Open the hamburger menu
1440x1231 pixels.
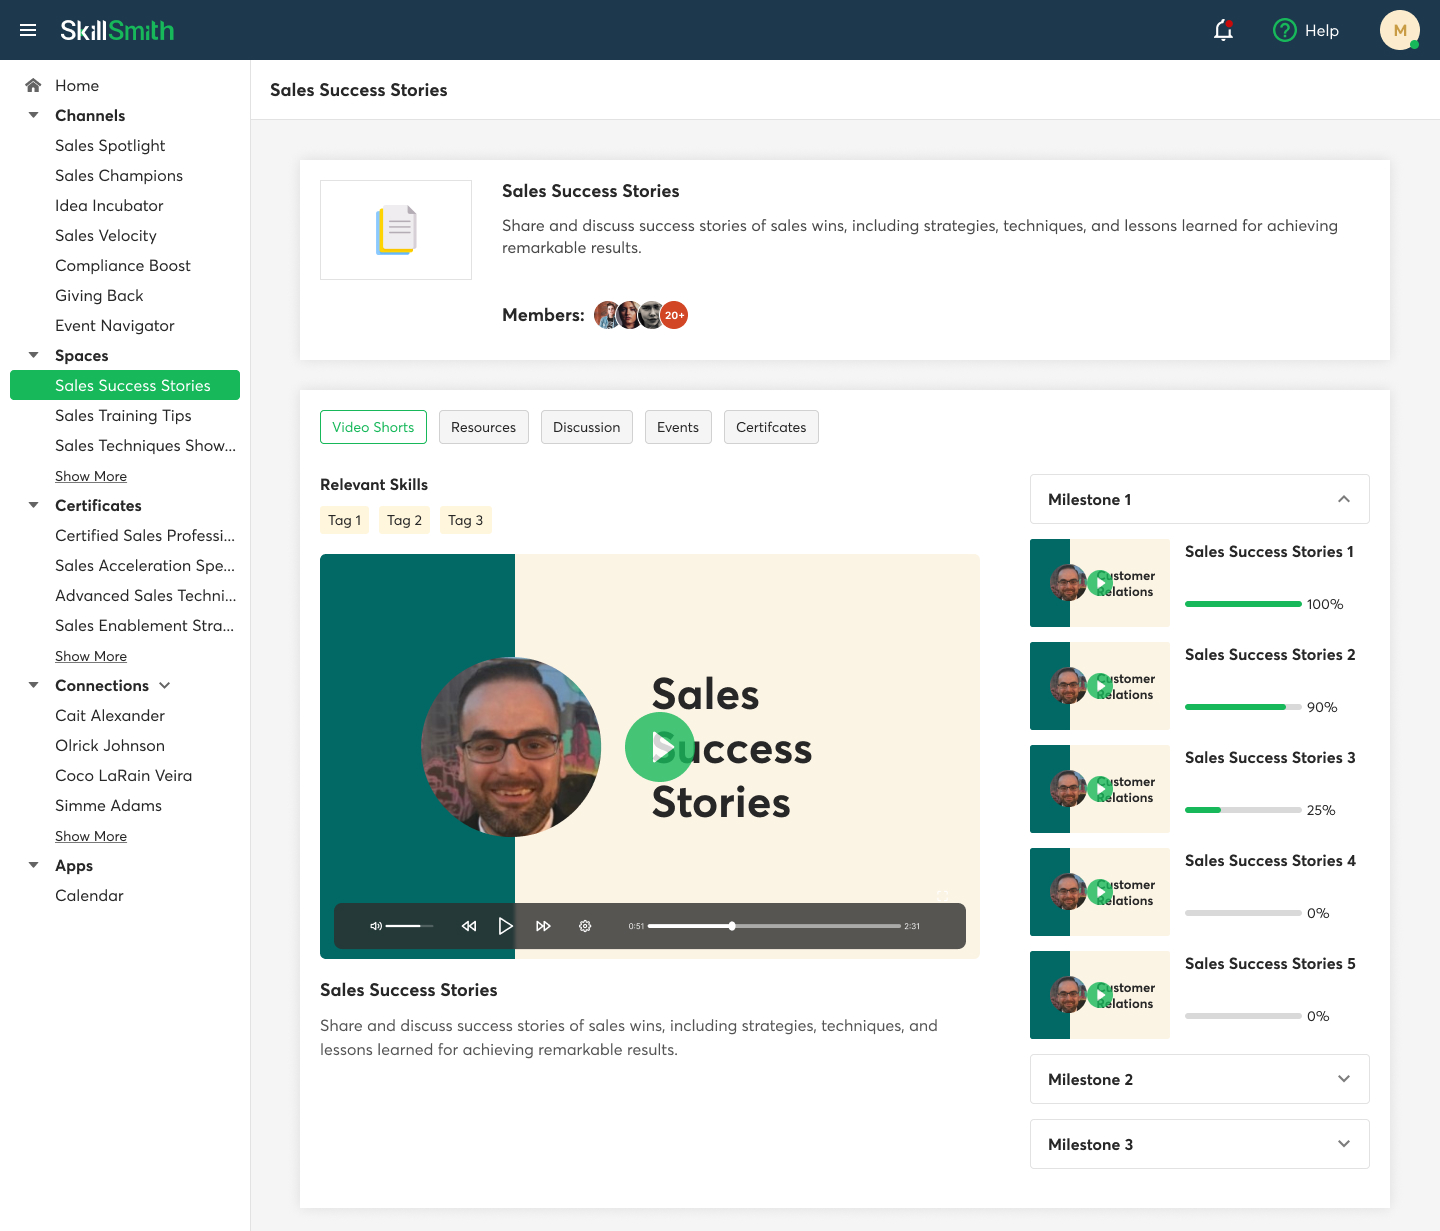tap(28, 30)
